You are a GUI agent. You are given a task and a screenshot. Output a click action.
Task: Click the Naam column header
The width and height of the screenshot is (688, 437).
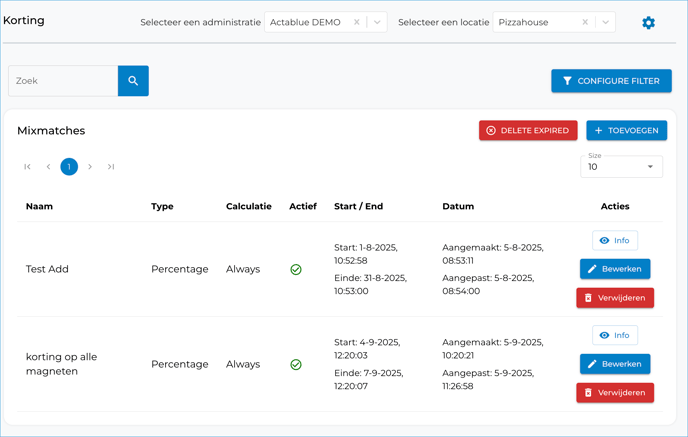(39, 206)
